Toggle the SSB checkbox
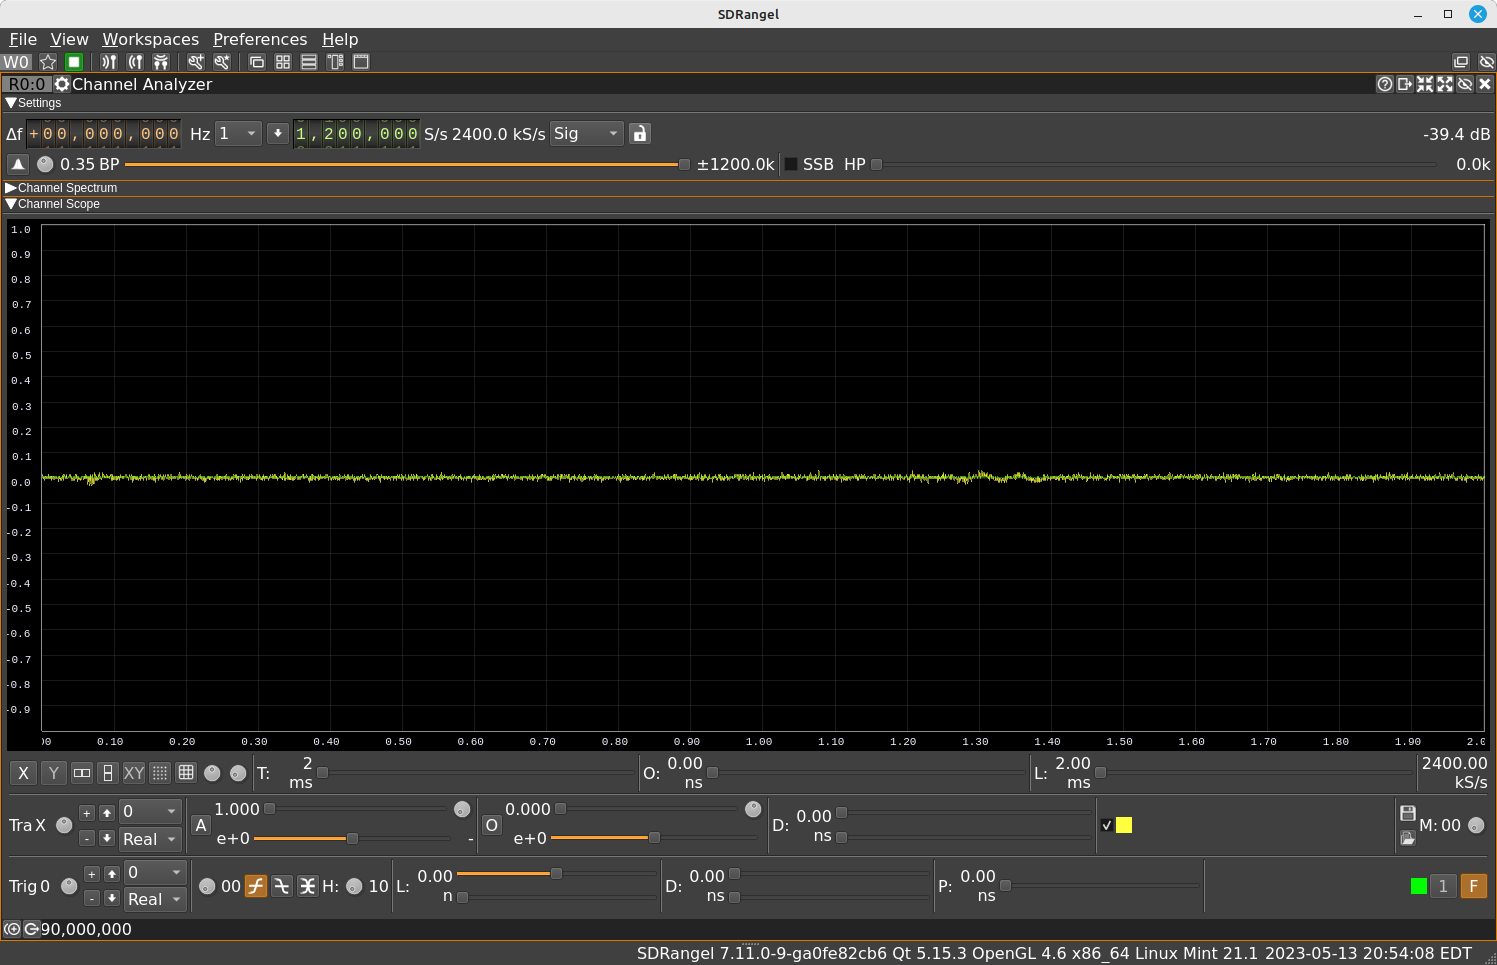Image resolution: width=1497 pixels, height=965 pixels. point(791,164)
